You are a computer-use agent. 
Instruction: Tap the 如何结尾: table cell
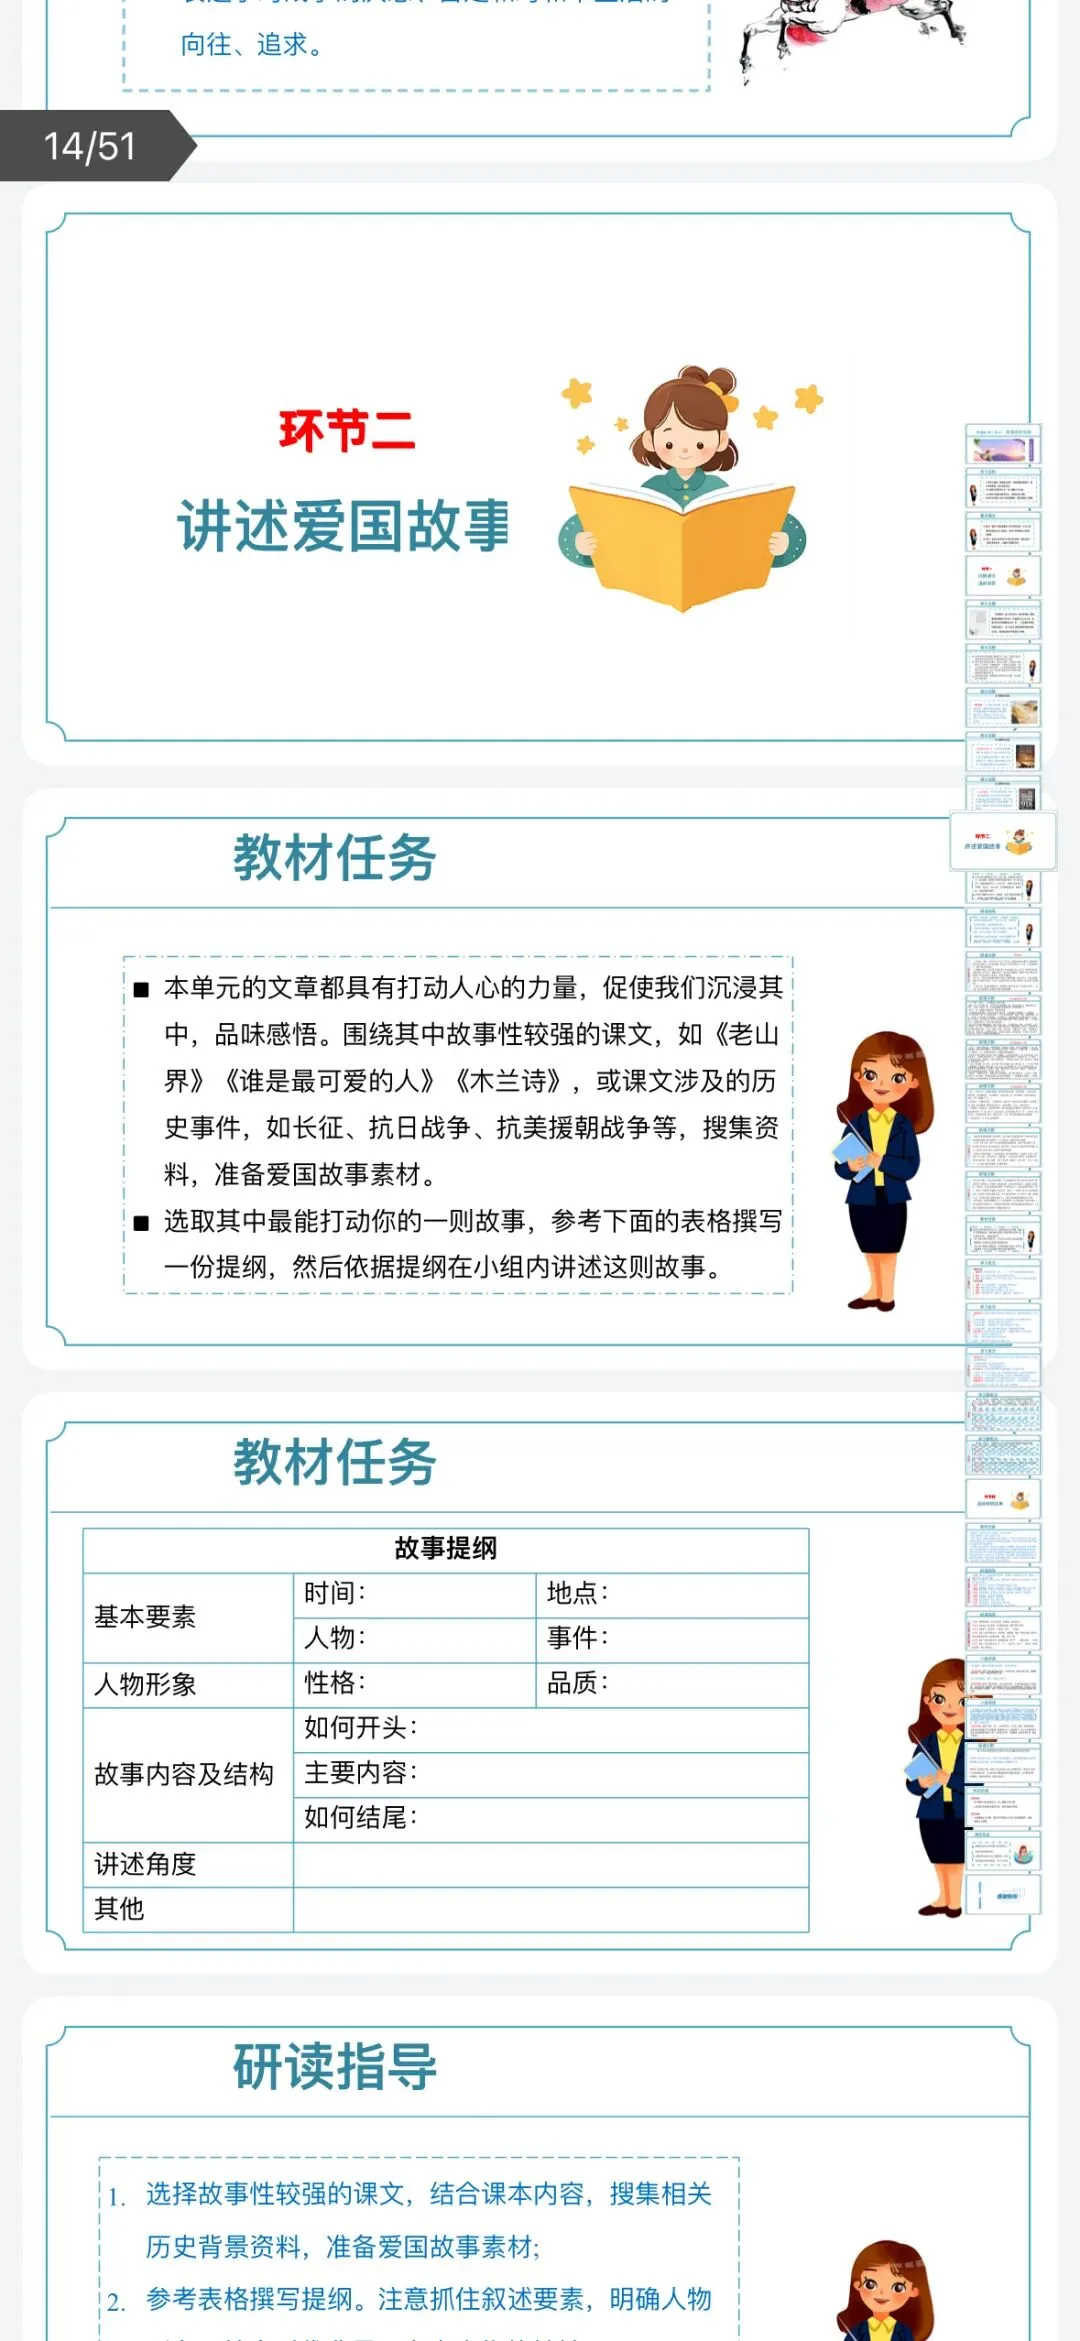[551, 1819]
